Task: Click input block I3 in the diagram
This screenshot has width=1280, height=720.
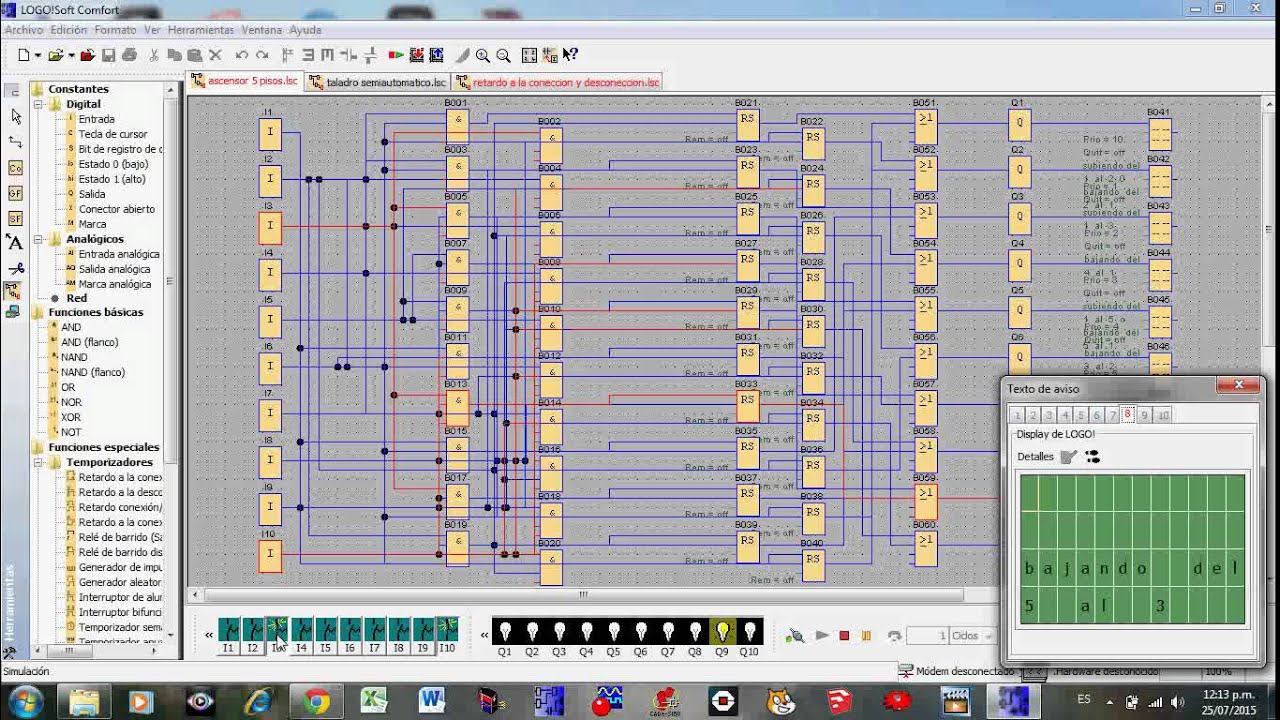Action: [270, 227]
